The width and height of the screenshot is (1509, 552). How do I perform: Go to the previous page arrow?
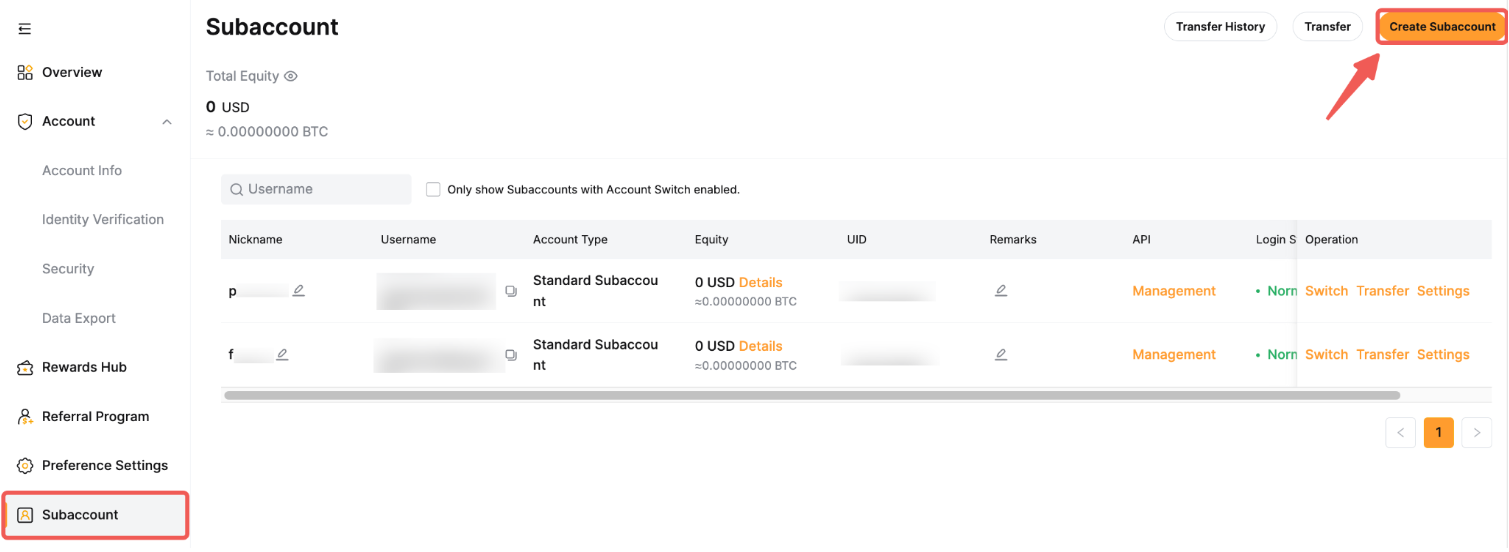click(1400, 433)
